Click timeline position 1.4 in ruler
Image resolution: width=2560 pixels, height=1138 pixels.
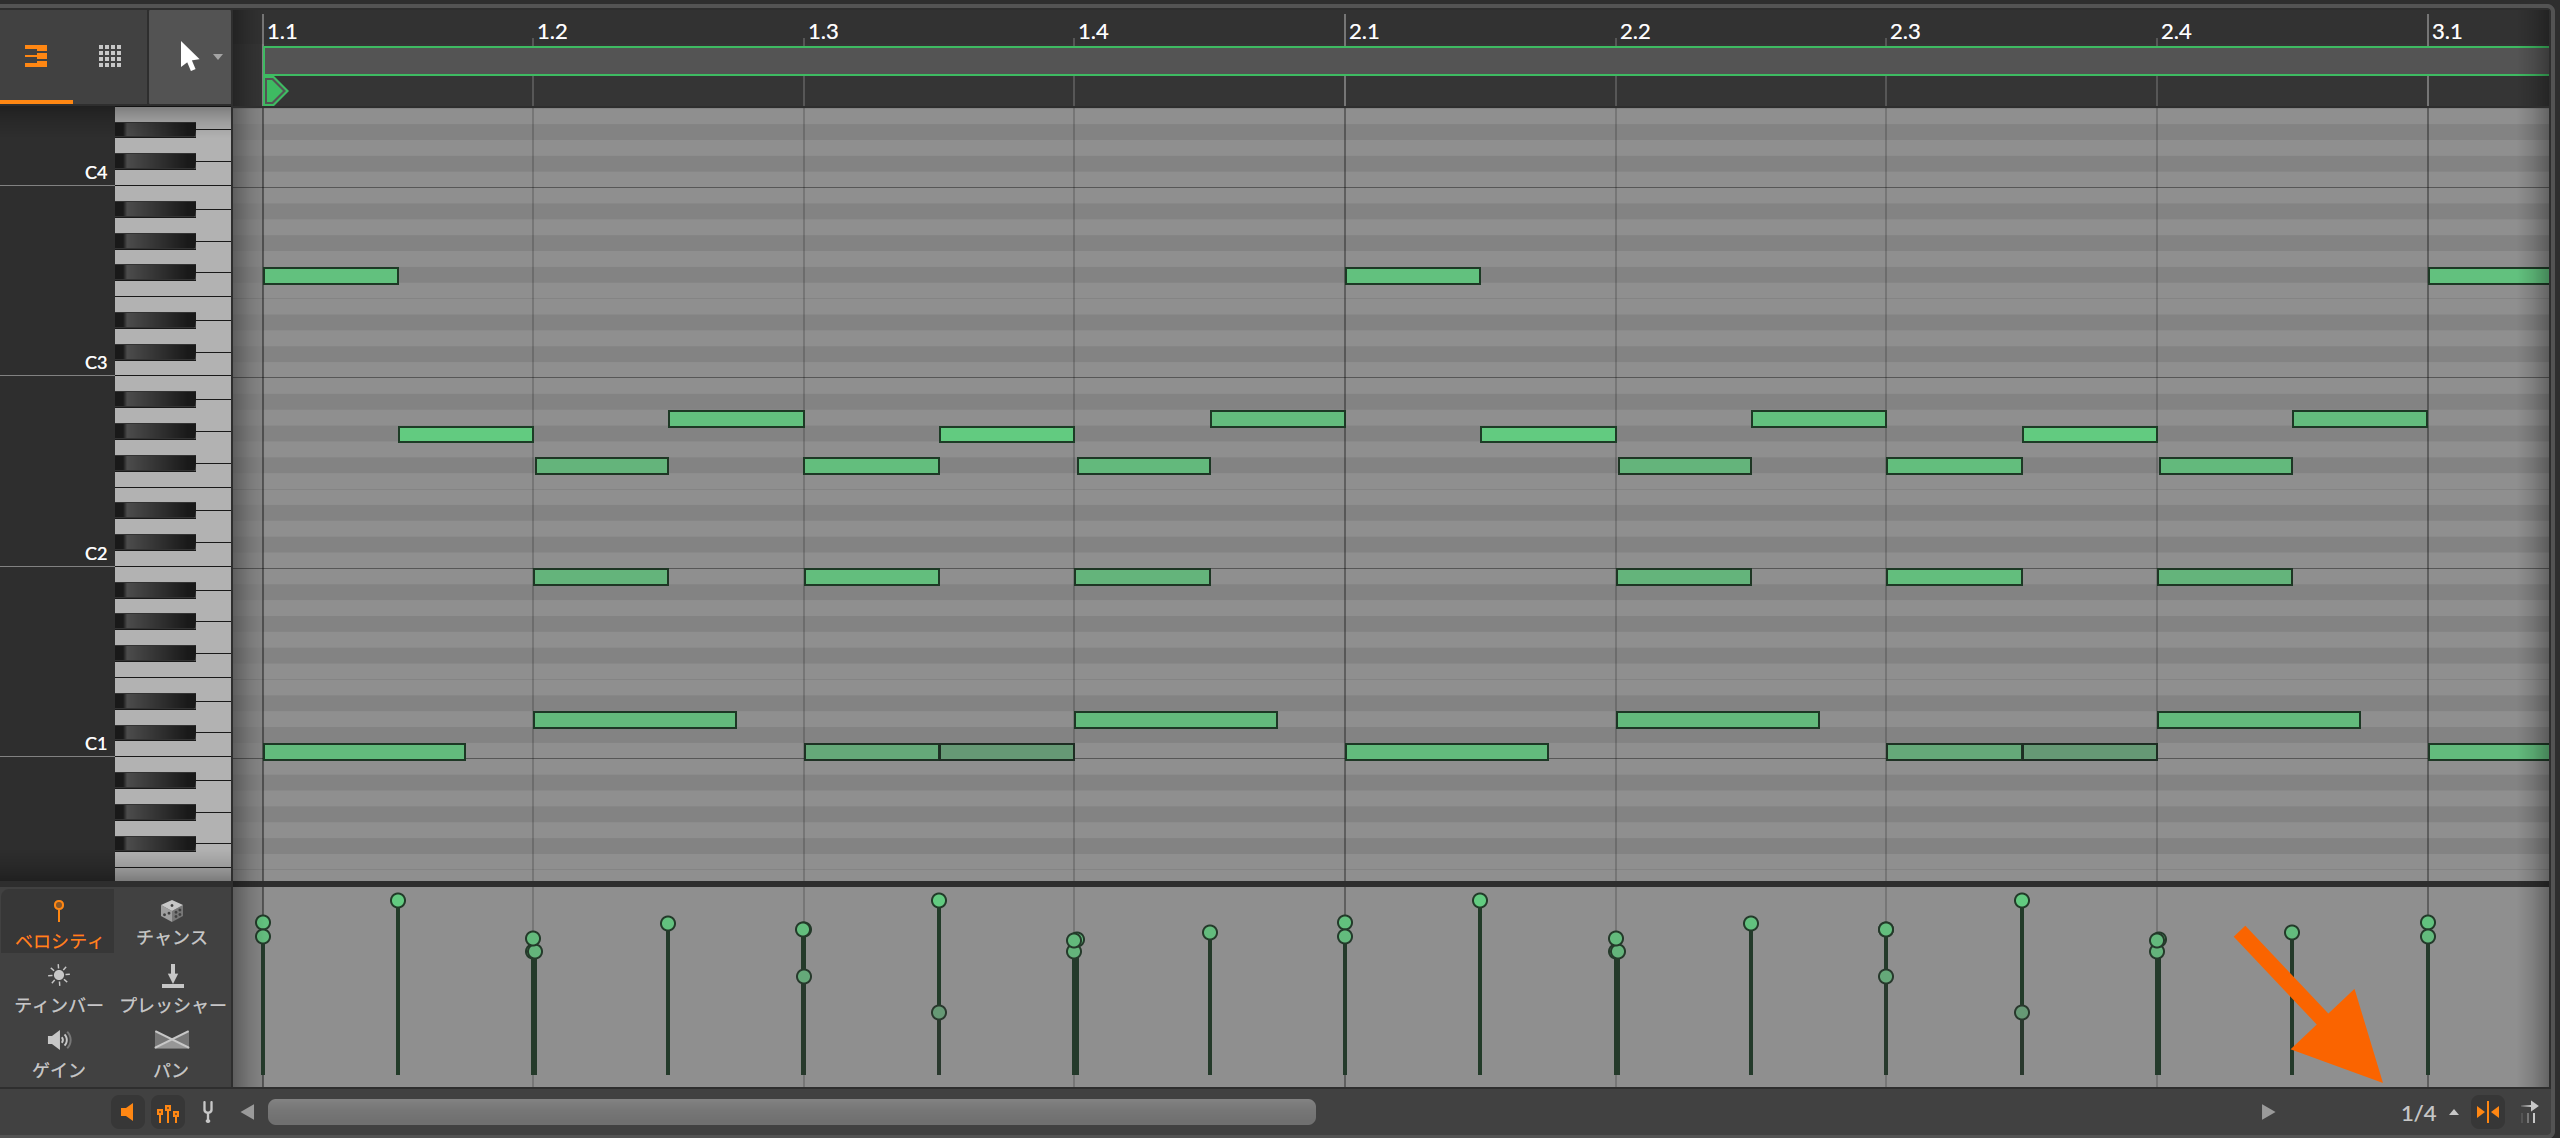point(1093,32)
